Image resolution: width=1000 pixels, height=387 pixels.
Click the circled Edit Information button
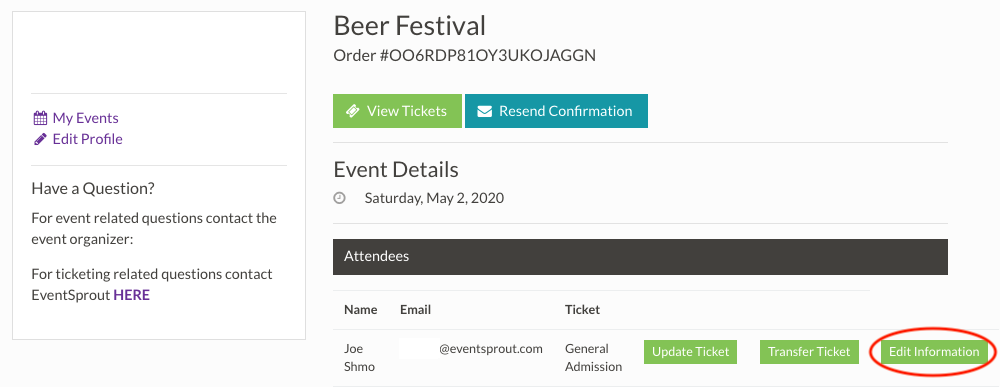[x=934, y=352]
